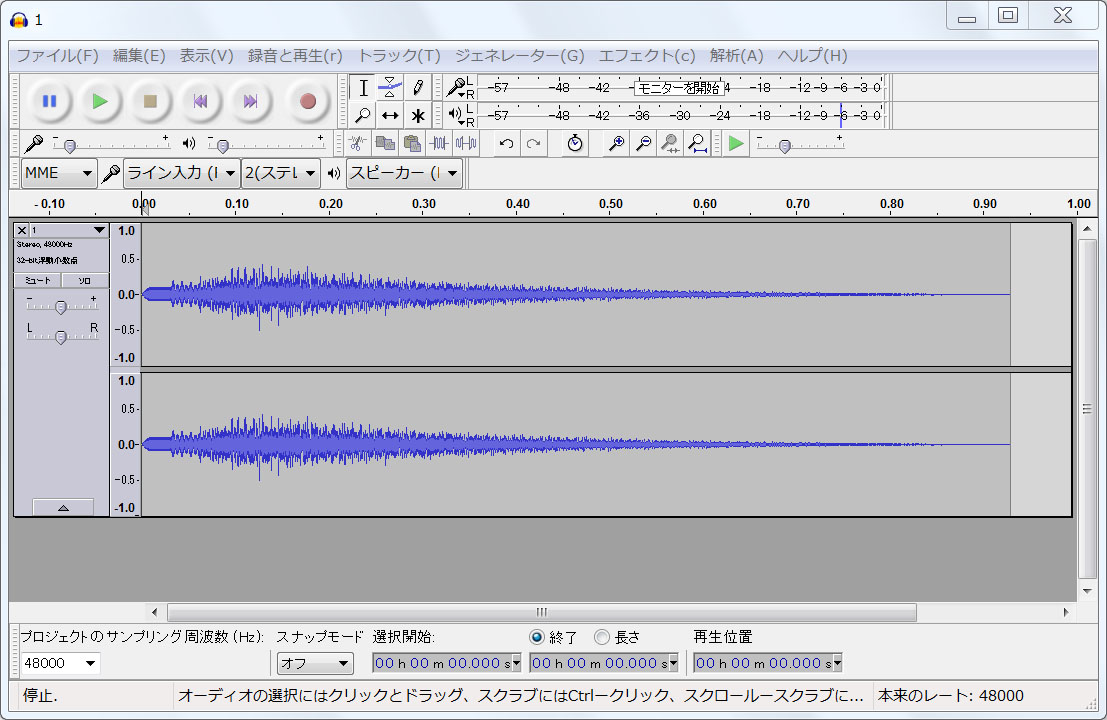Select the Selection (I-beam) tool
This screenshot has height=720, width=1107.
363,88
